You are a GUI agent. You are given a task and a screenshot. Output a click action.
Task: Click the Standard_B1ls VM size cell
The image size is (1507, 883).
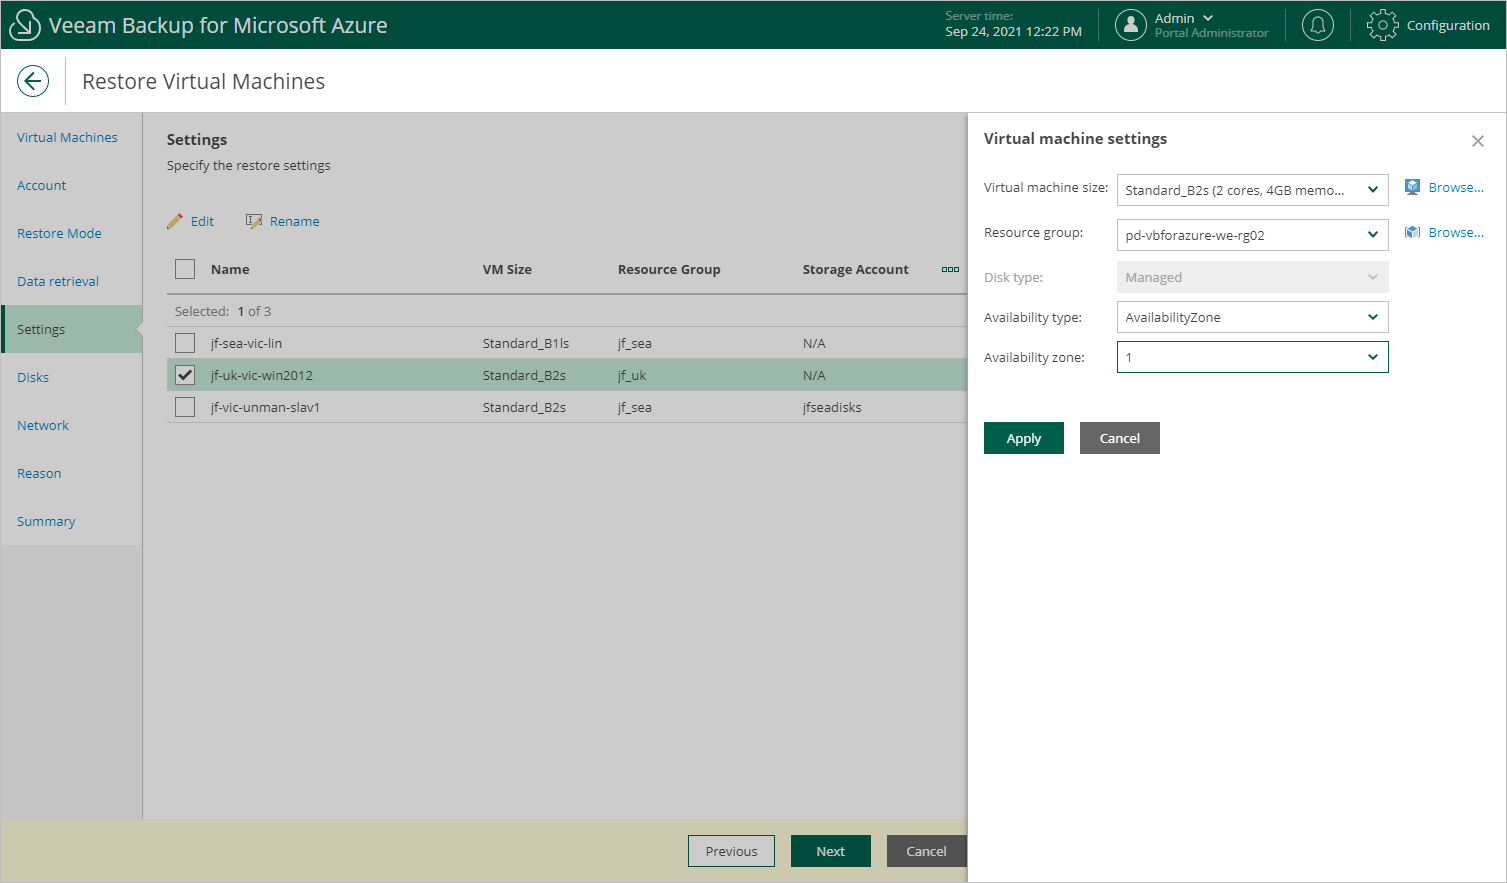click(526, 343)
